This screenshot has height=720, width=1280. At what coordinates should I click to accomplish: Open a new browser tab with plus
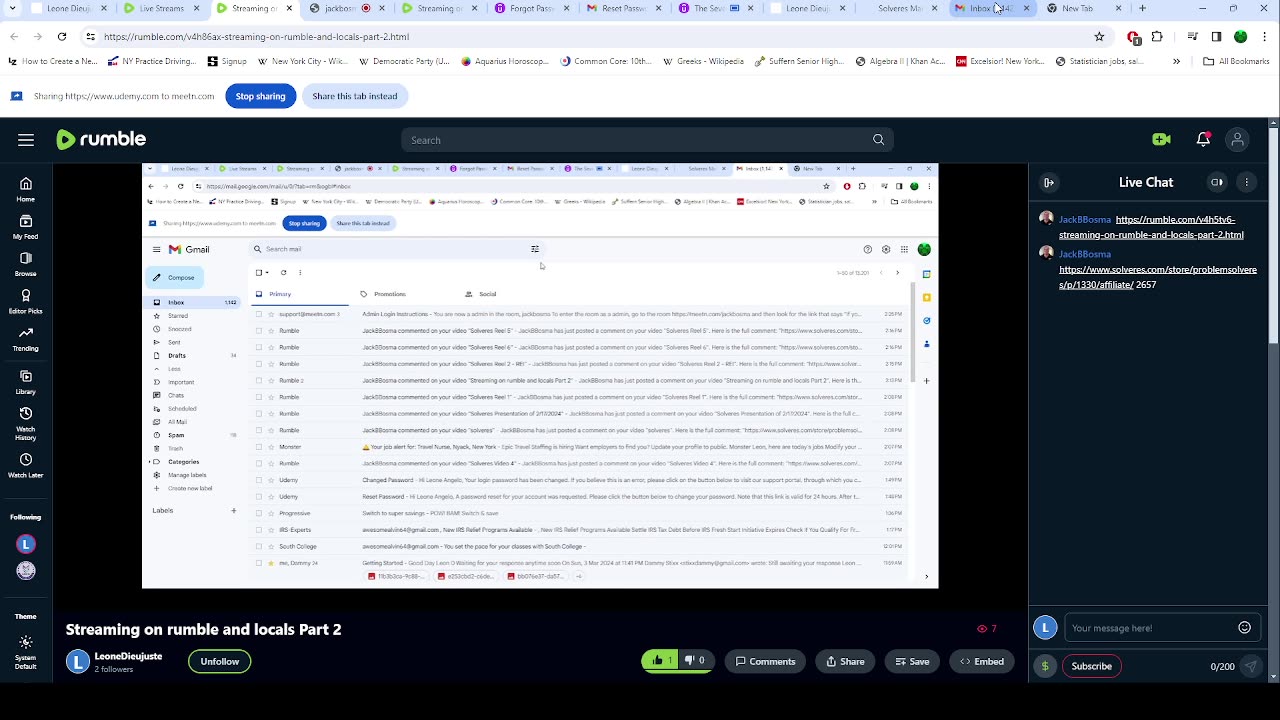tap(1142, 8)
